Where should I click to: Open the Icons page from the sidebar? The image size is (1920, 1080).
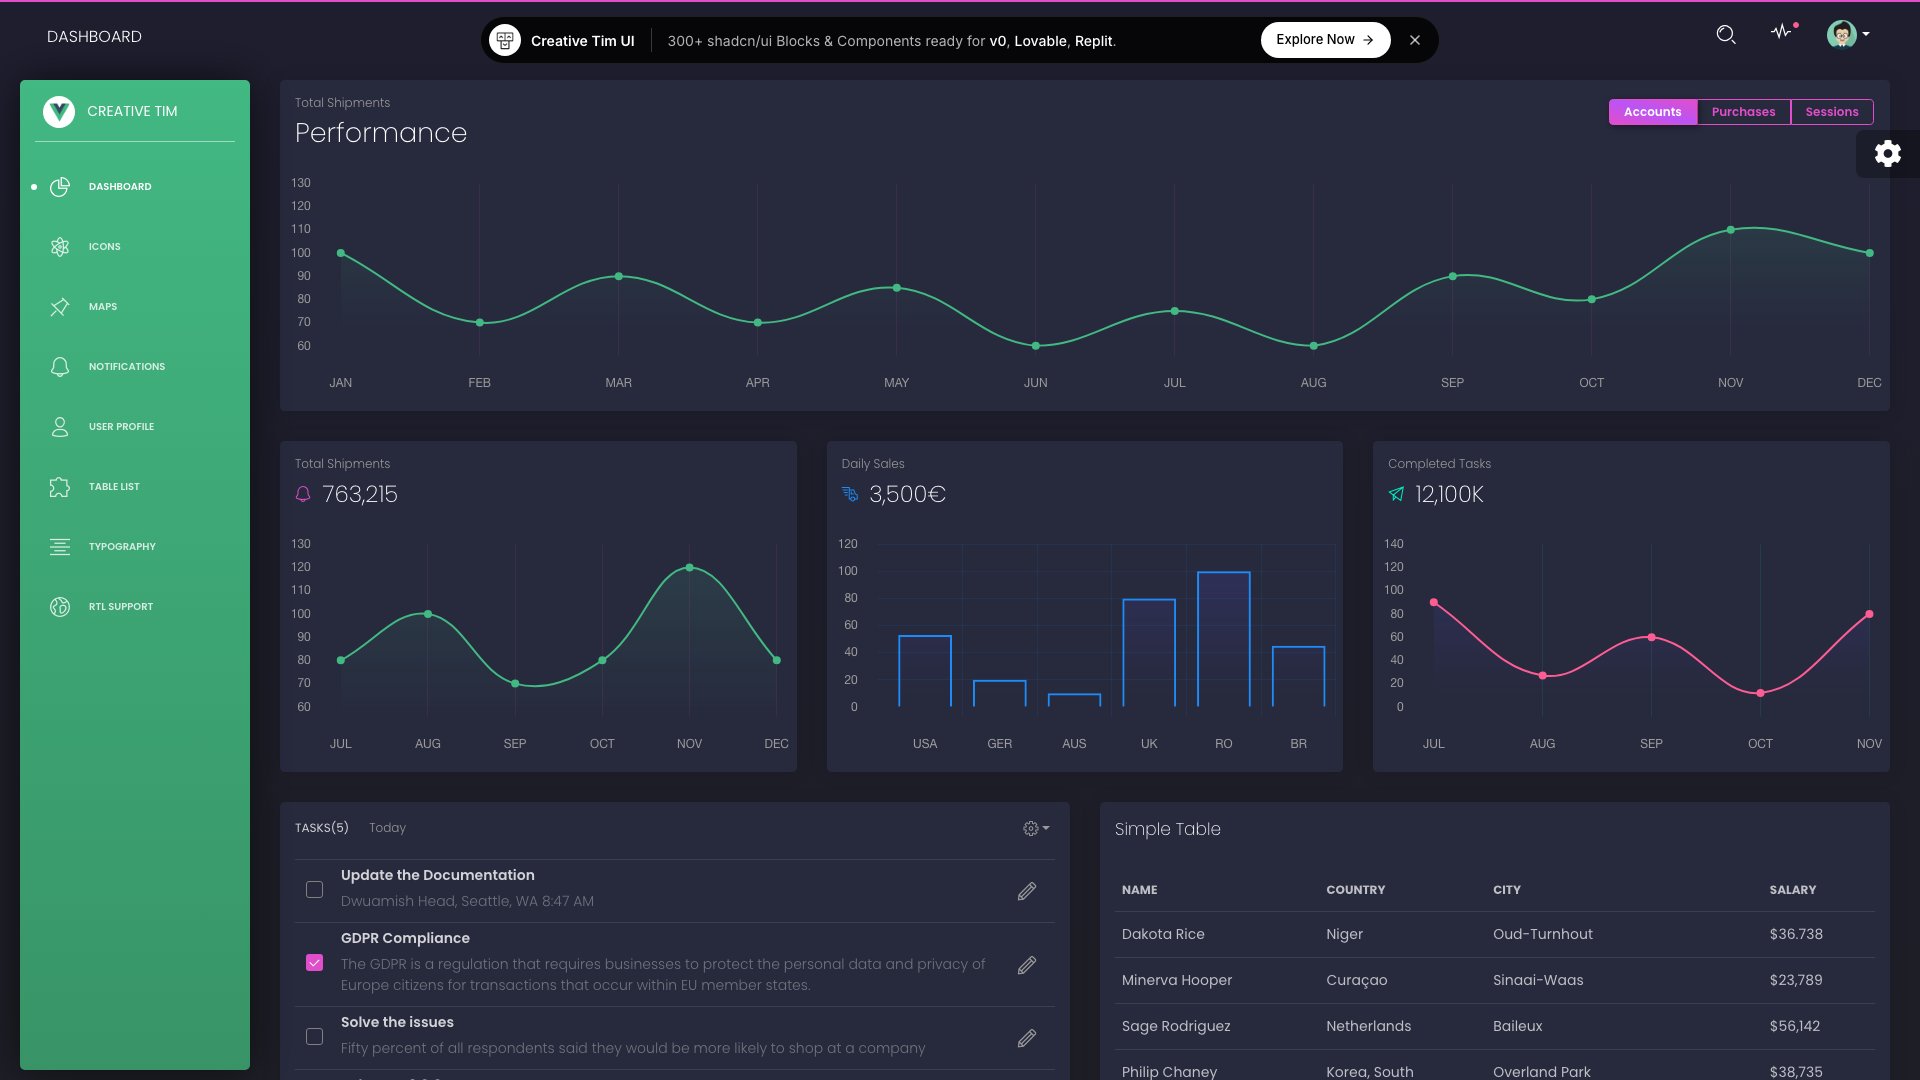104,246
